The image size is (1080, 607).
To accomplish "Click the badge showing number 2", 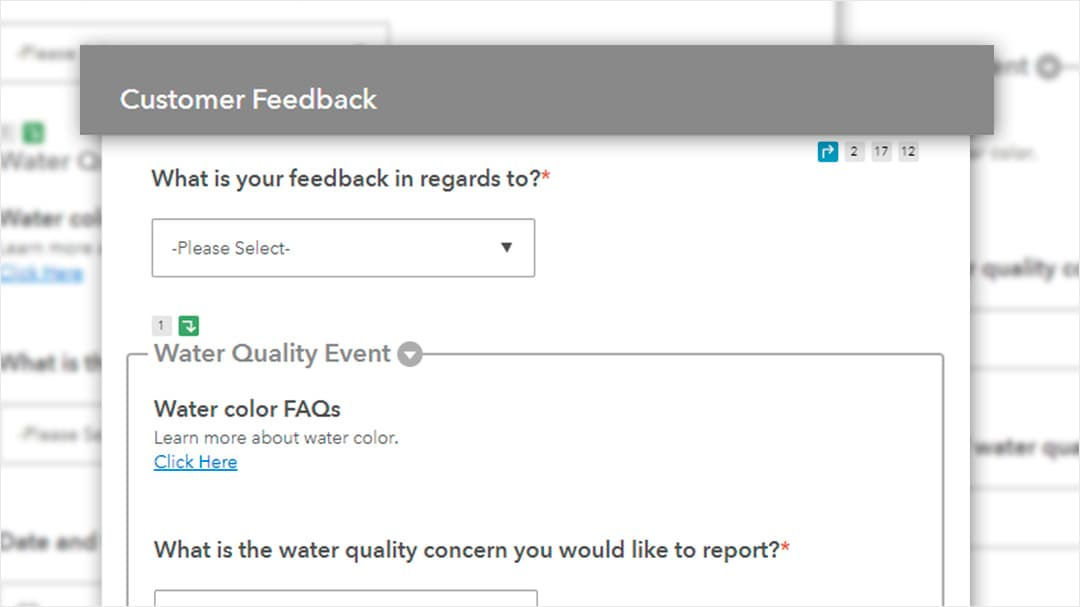I will pyautogui.click(x=854, y=151).
